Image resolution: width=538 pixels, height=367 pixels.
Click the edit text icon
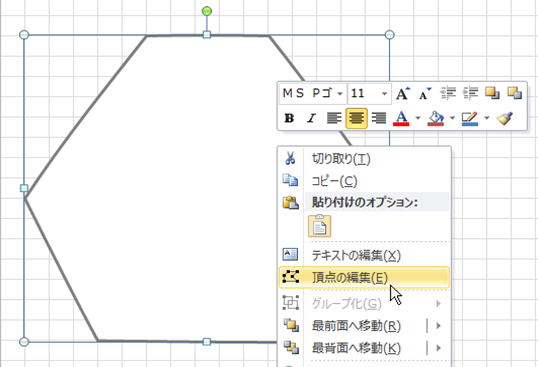(x=290, y=254)
